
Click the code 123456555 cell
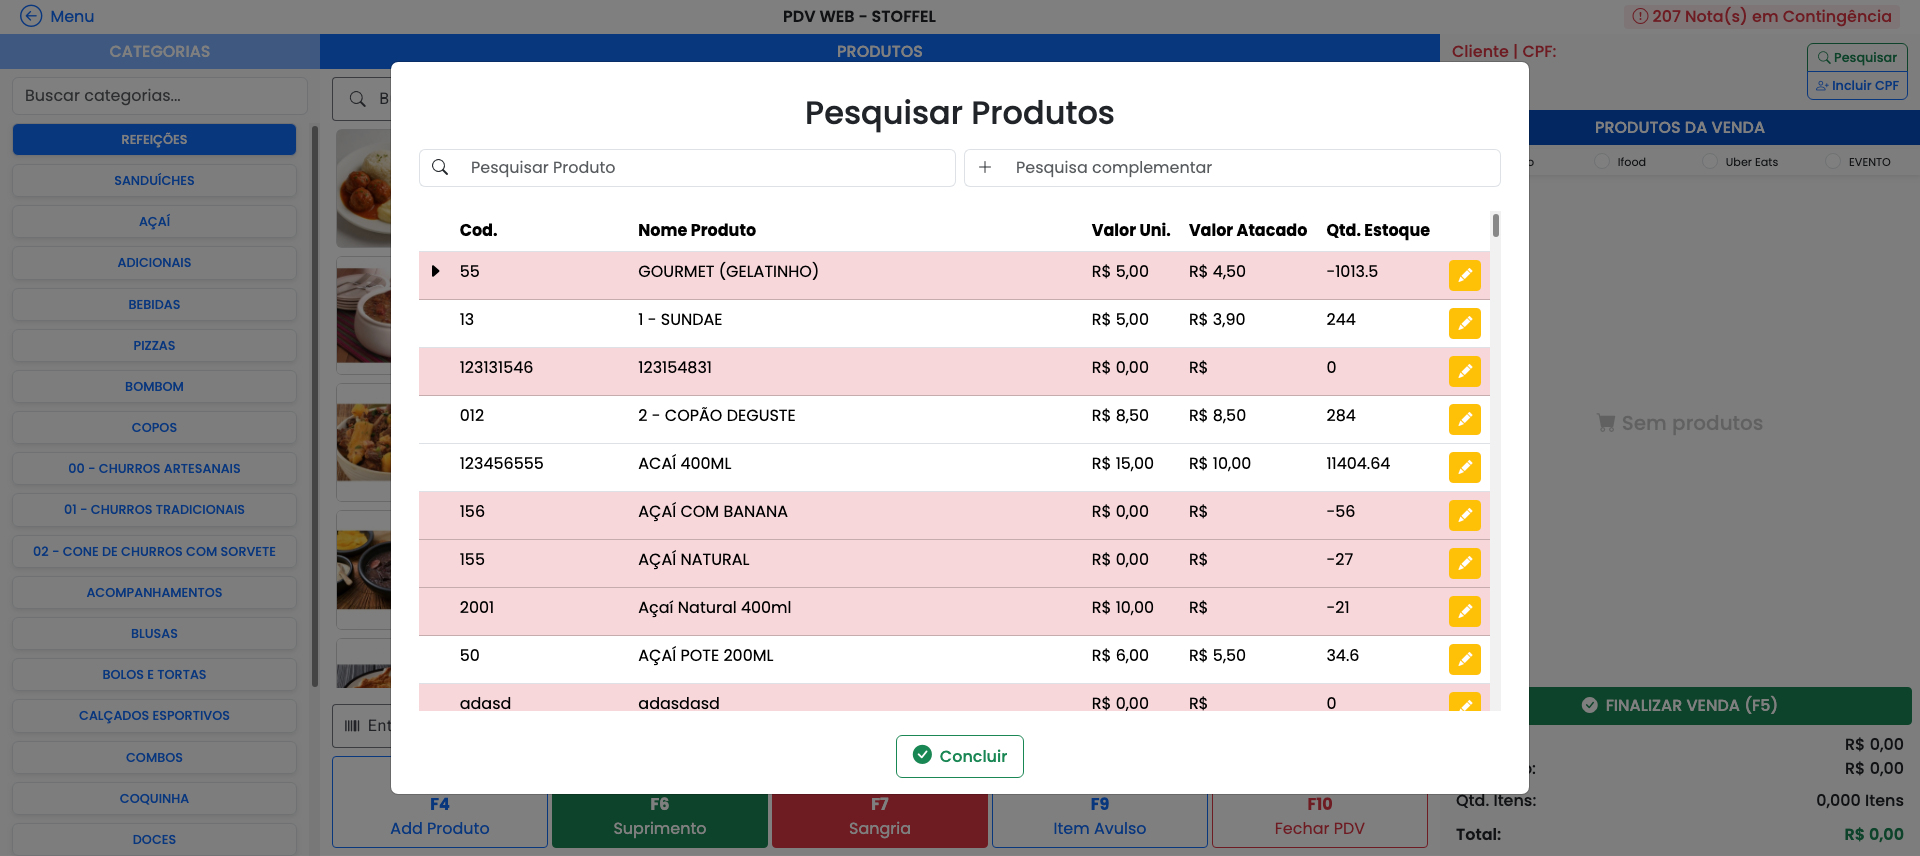click(501, 463)
